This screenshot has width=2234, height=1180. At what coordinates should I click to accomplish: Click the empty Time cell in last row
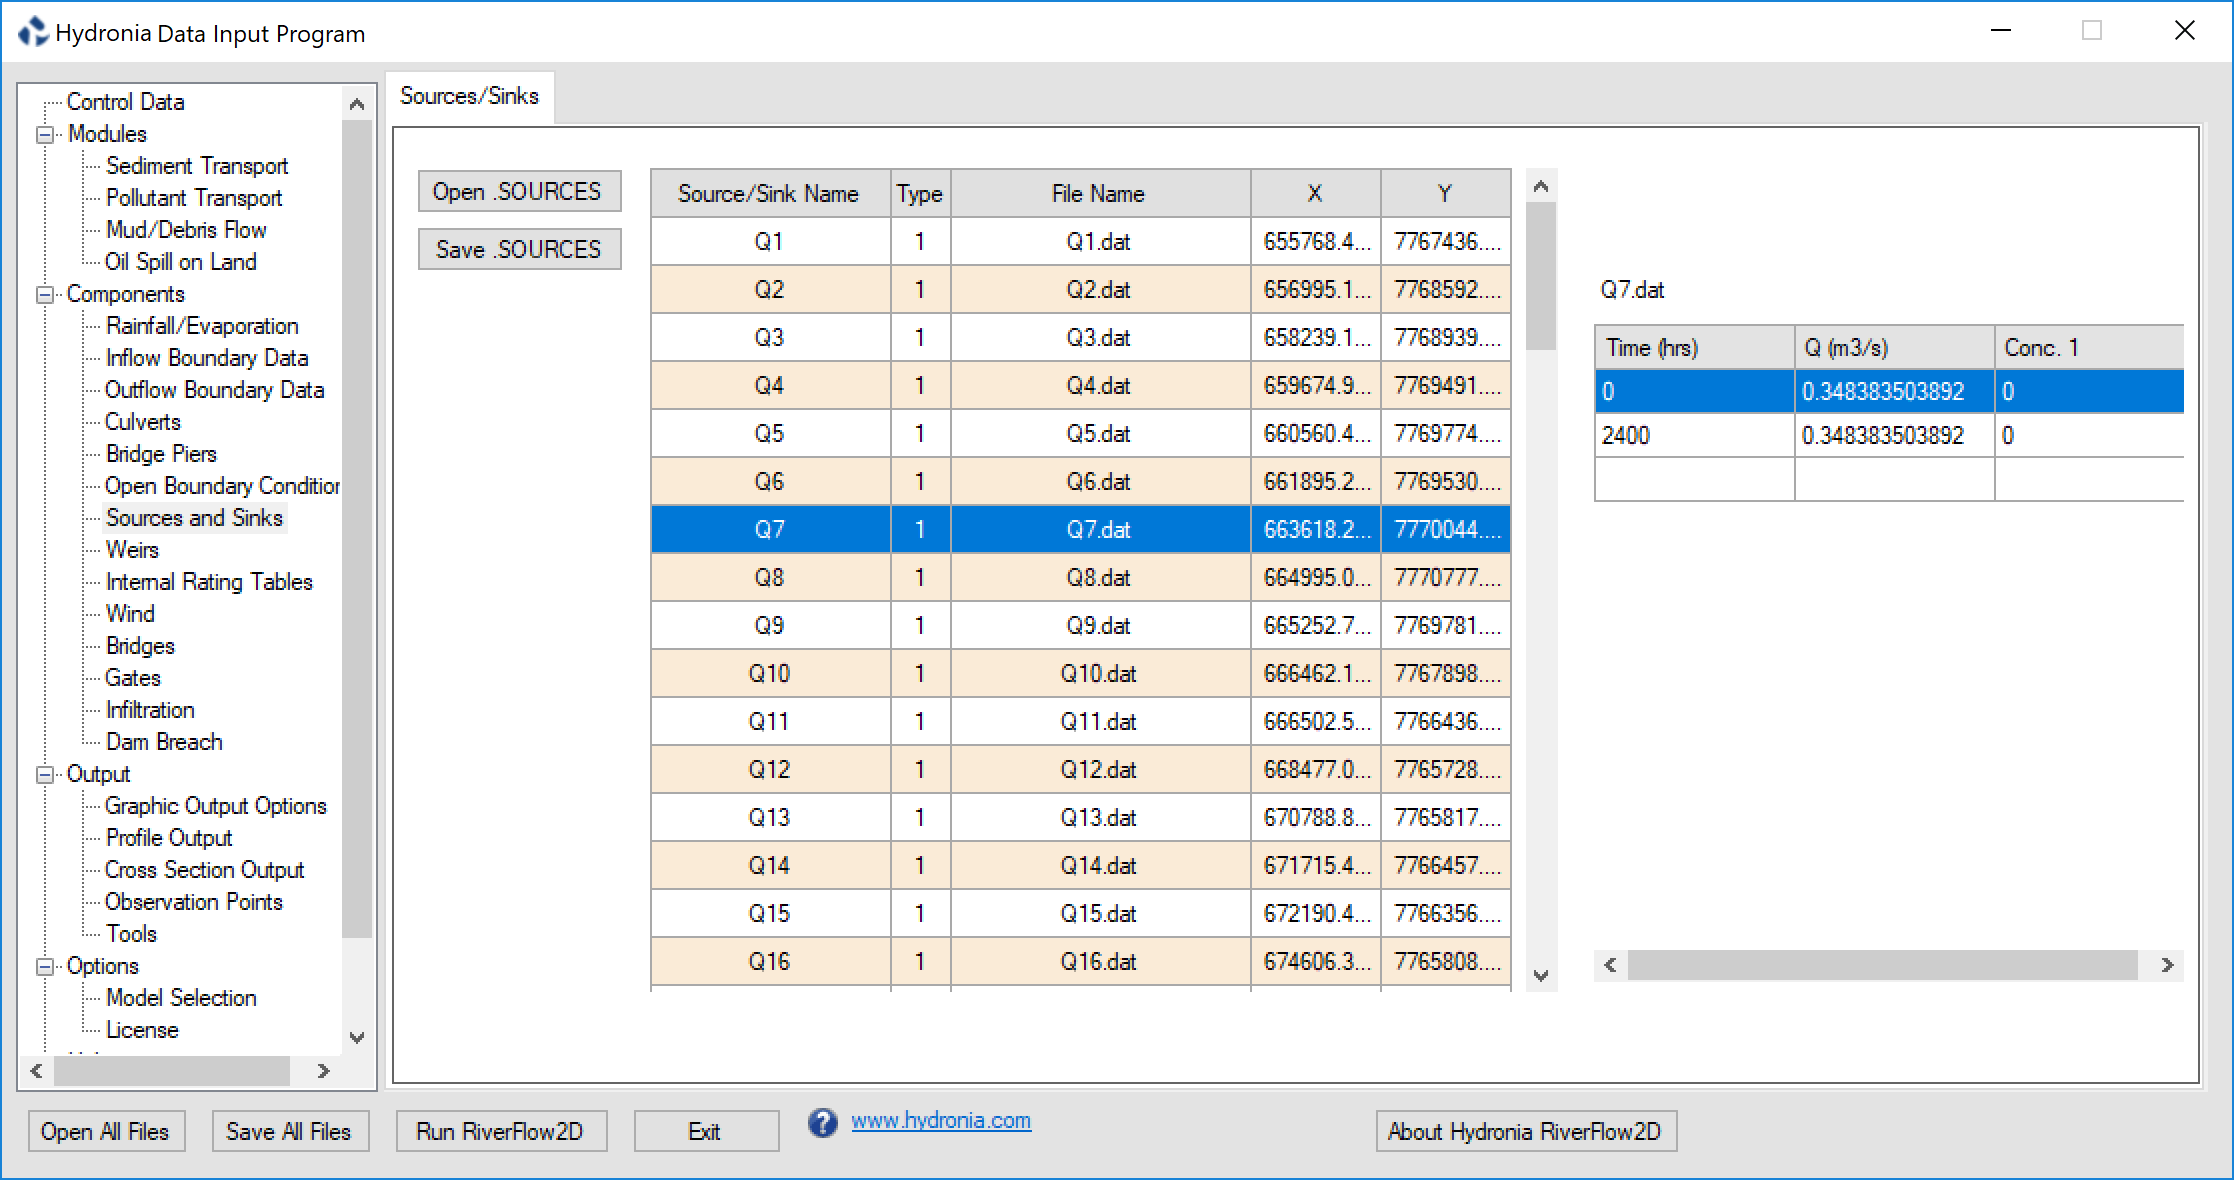(1694, 479)
